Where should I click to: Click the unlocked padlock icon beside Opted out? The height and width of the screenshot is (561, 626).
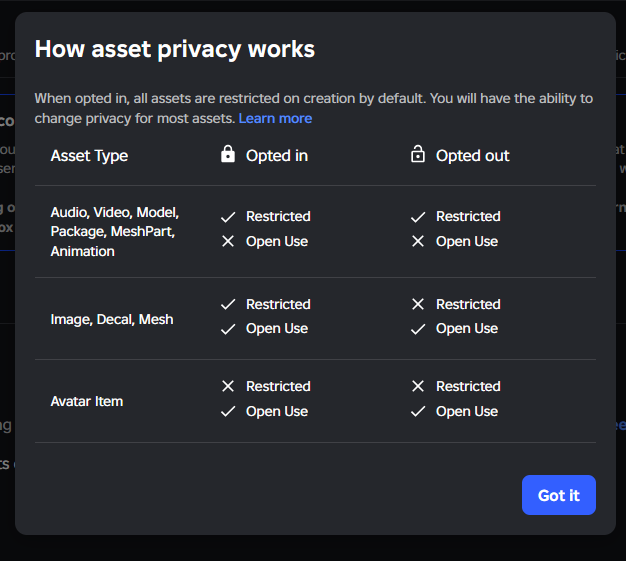(x=418, y=155)
